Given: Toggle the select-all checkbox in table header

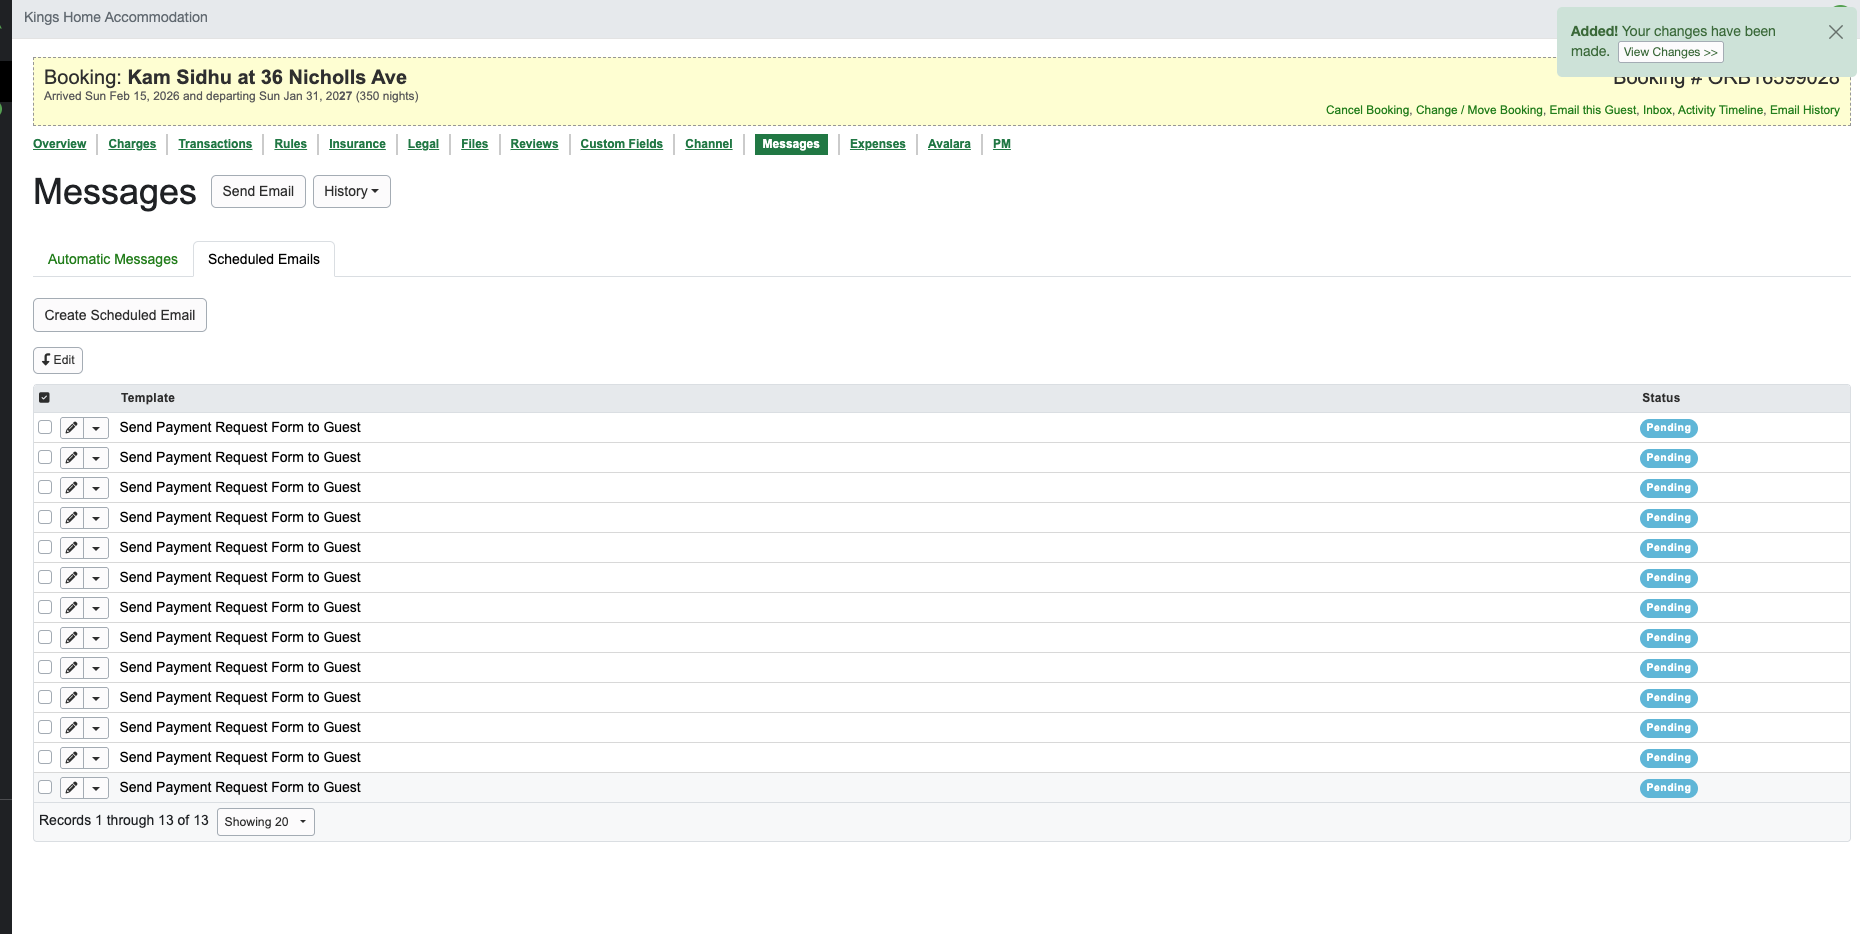Looking at the screenshot, I should click(44, 398).
